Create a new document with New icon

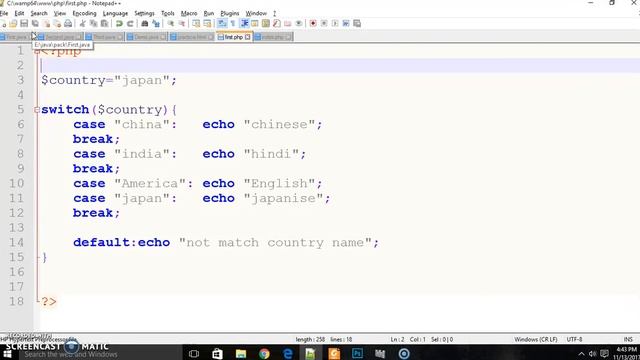(x=3, y=24)
